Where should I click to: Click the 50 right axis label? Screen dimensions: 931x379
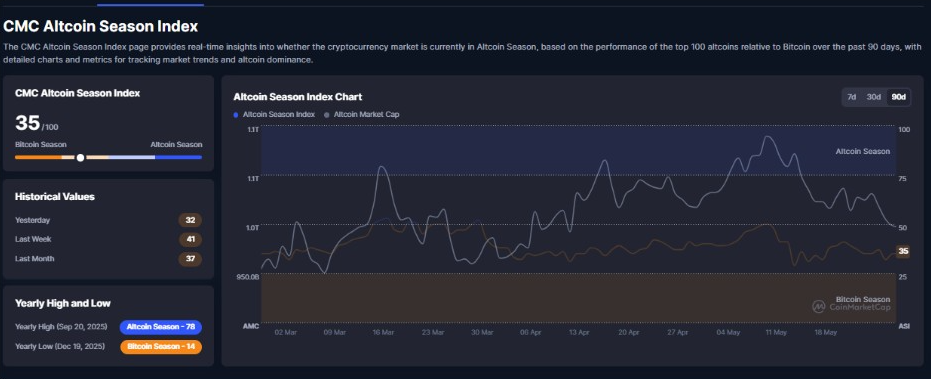pos(903,228)
